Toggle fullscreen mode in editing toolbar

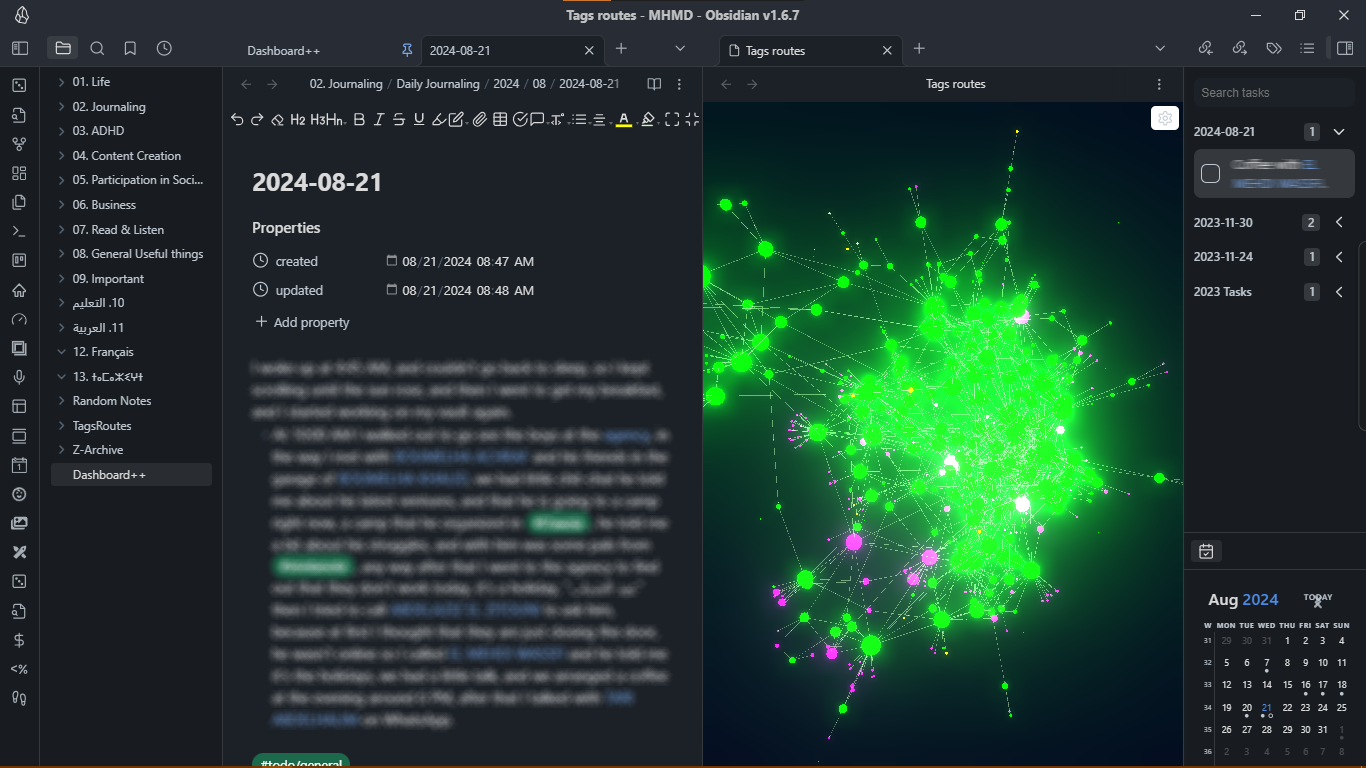pyautogui.click(x=672, y=120)
